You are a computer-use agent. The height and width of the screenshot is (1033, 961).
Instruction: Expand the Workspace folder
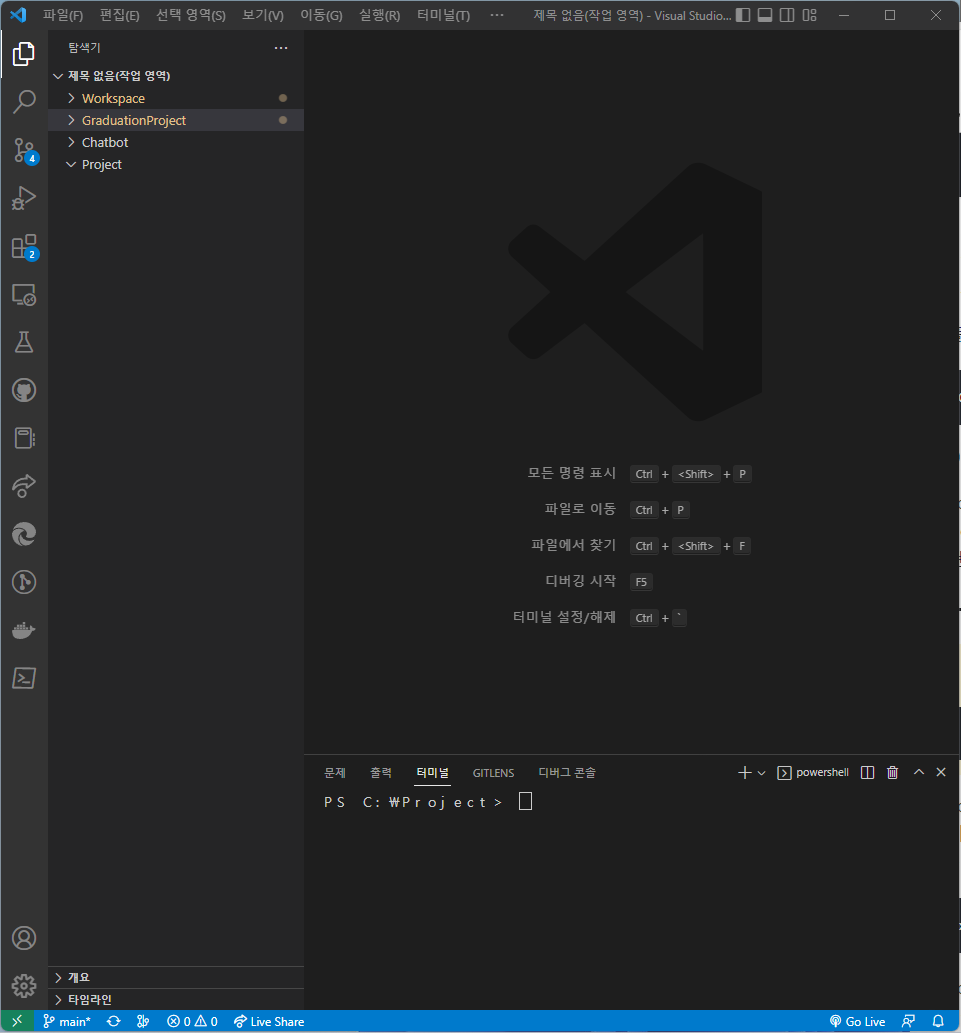click(x=71, y=98)
